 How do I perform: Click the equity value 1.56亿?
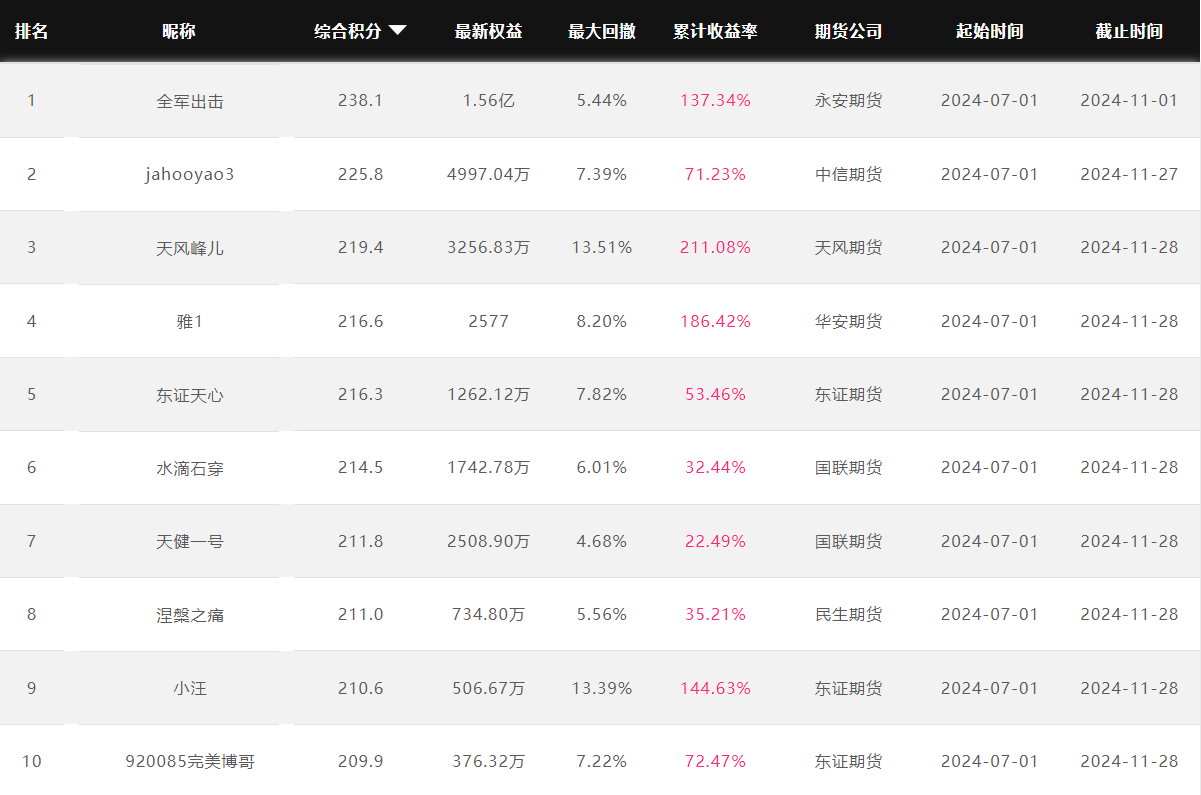[489, 100]
